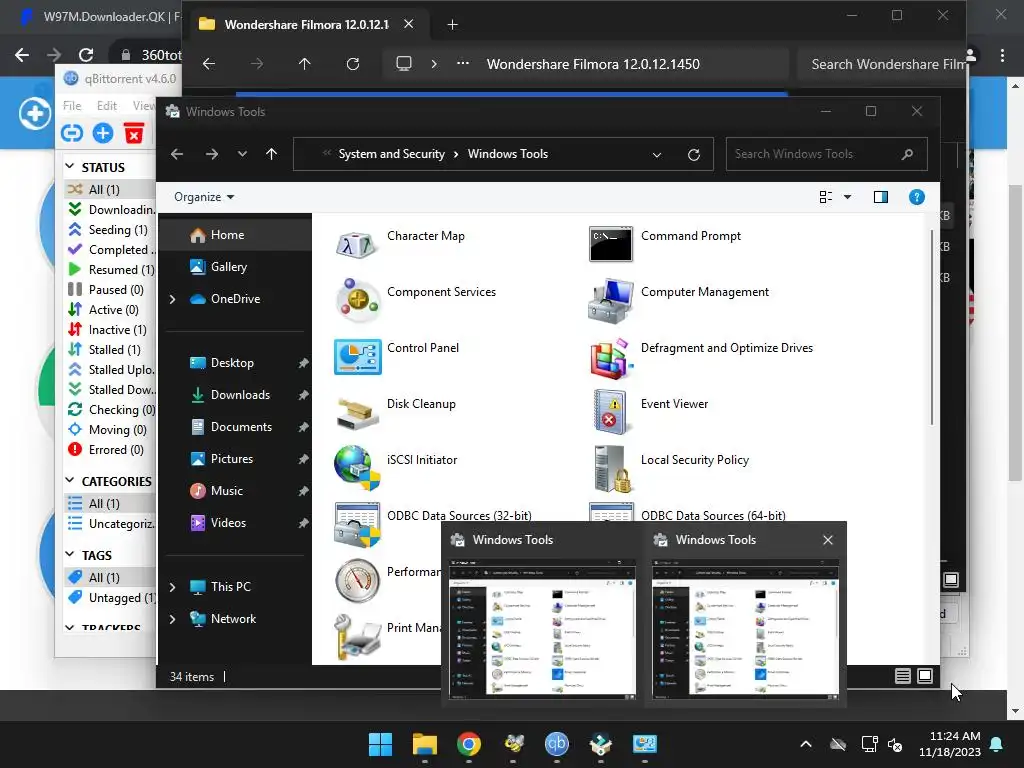Collapse the TAGS section in qBittorrent

(x=70, y=554)
